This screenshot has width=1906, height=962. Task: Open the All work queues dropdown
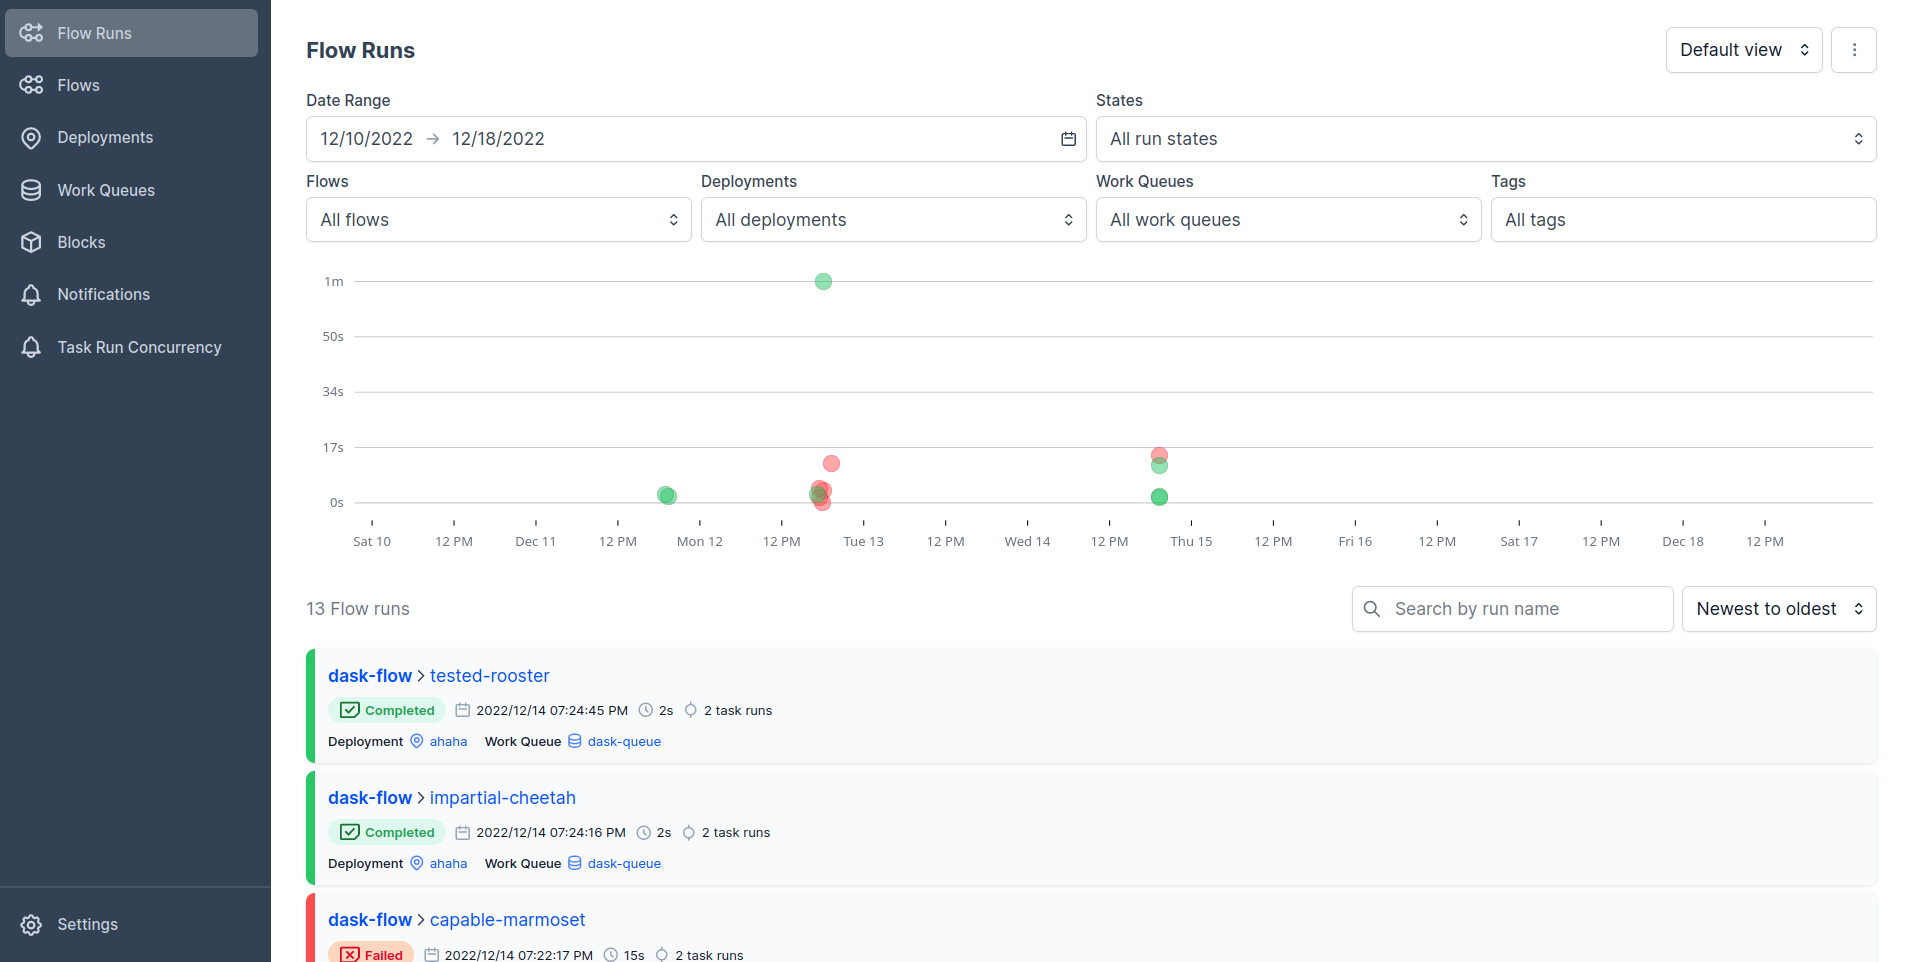[1288, 220]
